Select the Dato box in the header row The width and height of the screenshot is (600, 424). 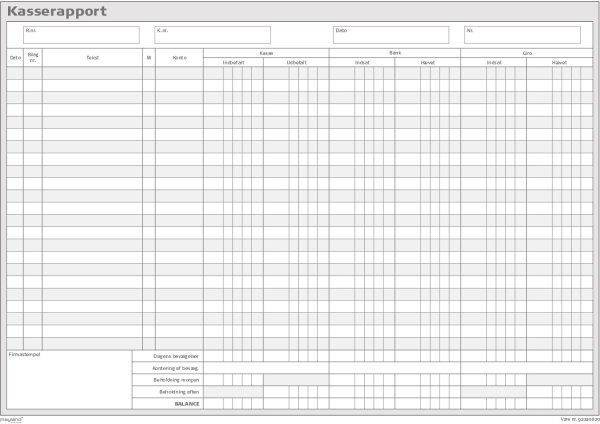click(x=391, y=35)
